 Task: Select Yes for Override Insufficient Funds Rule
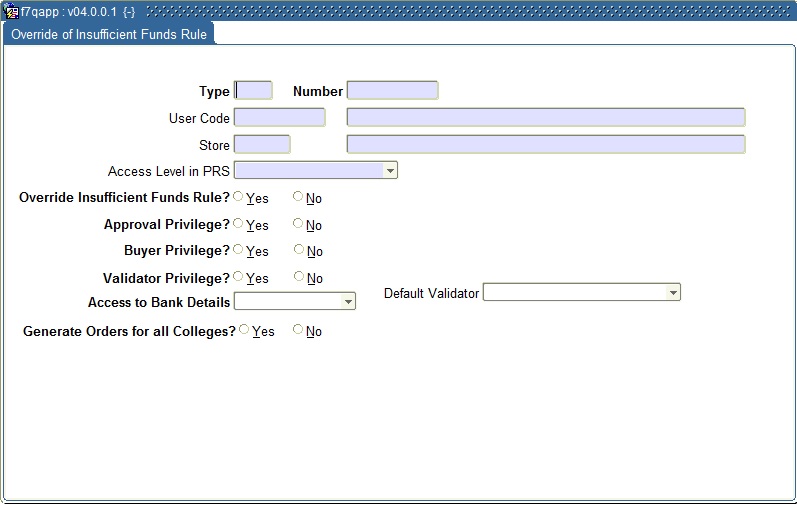coord(239,197)
